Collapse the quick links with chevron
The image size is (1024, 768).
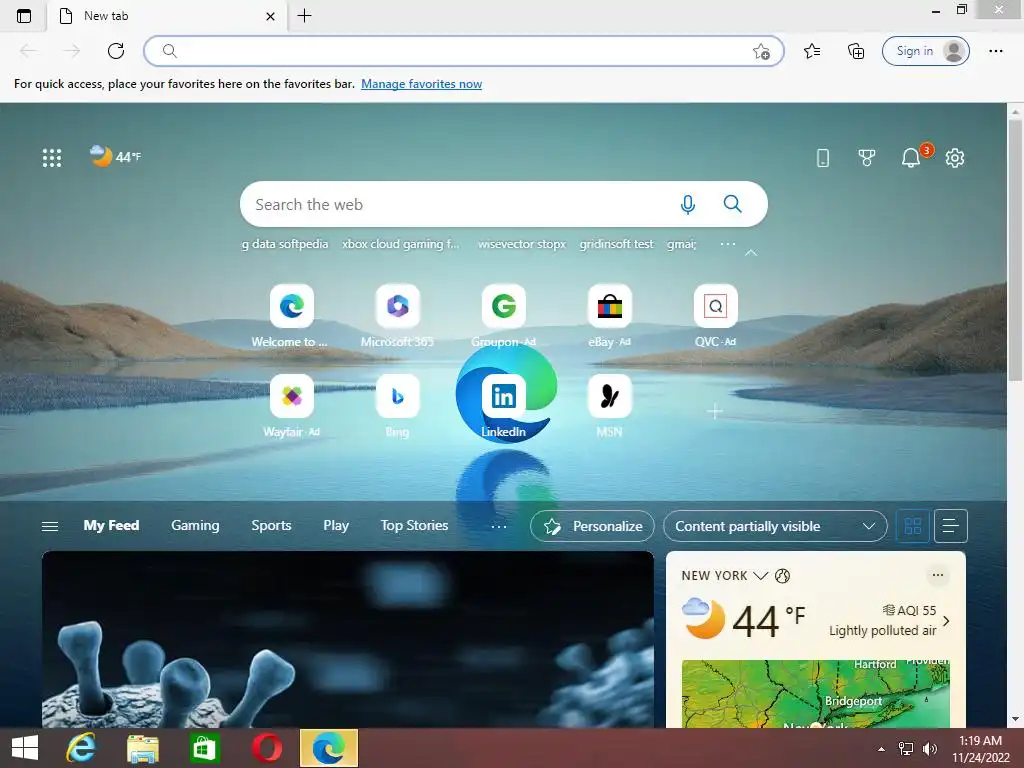(x=751, y=253)
